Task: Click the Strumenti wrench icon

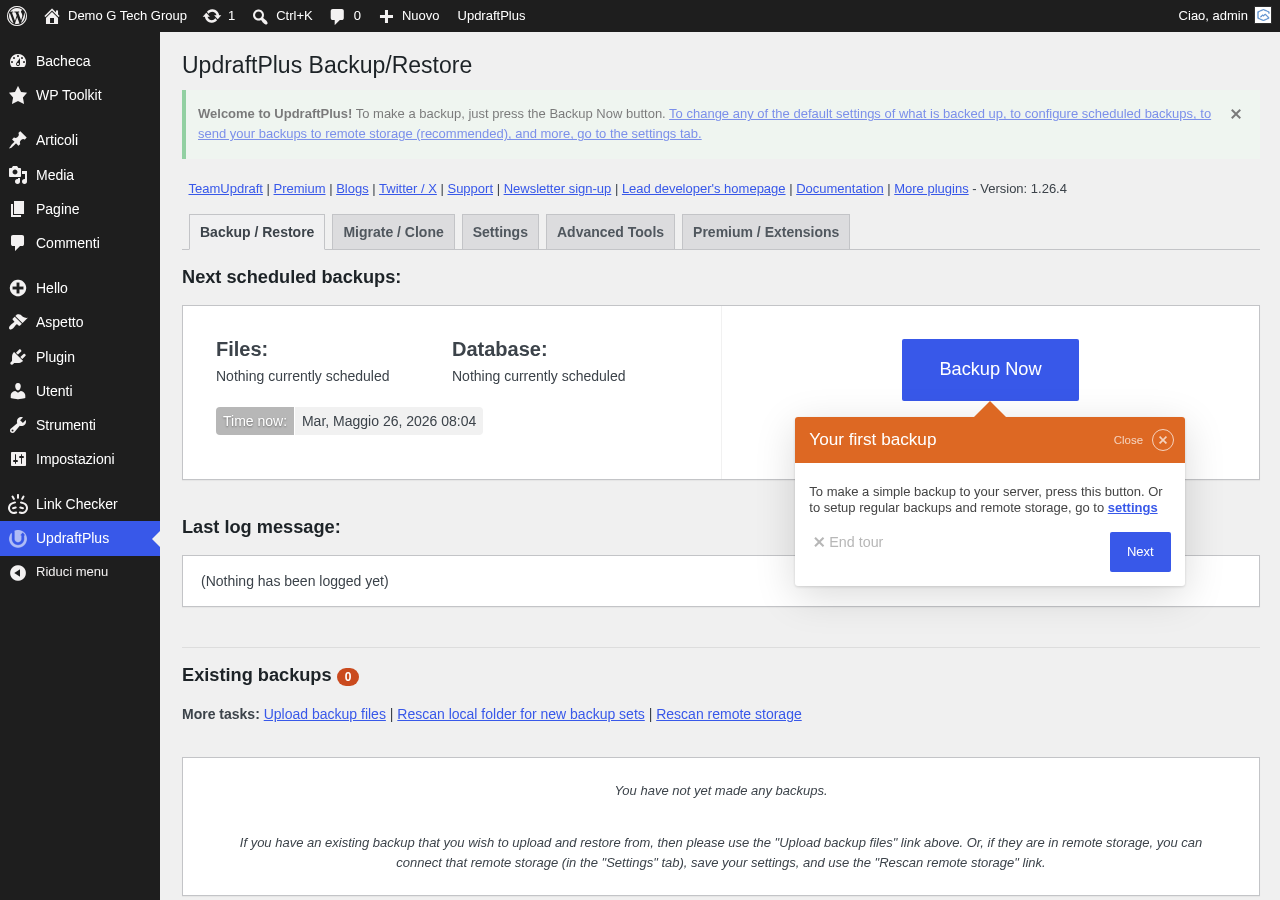Action: 18,425
